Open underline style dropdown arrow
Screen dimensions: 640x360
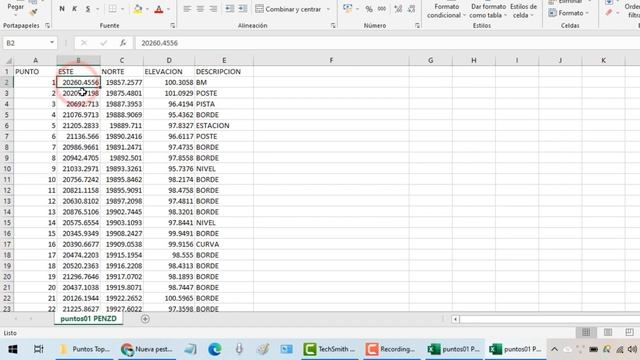pyautogui.click(x=98, y=9)
